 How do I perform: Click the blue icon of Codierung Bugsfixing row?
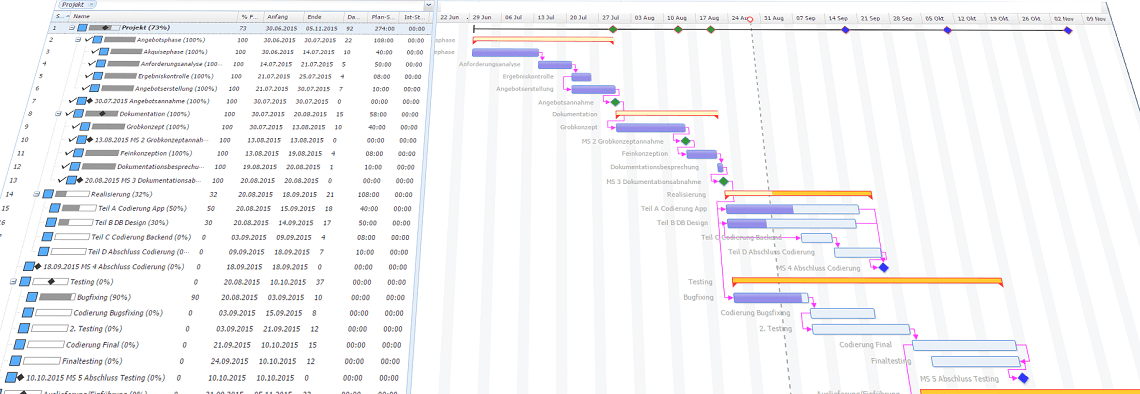coord(28,313)
